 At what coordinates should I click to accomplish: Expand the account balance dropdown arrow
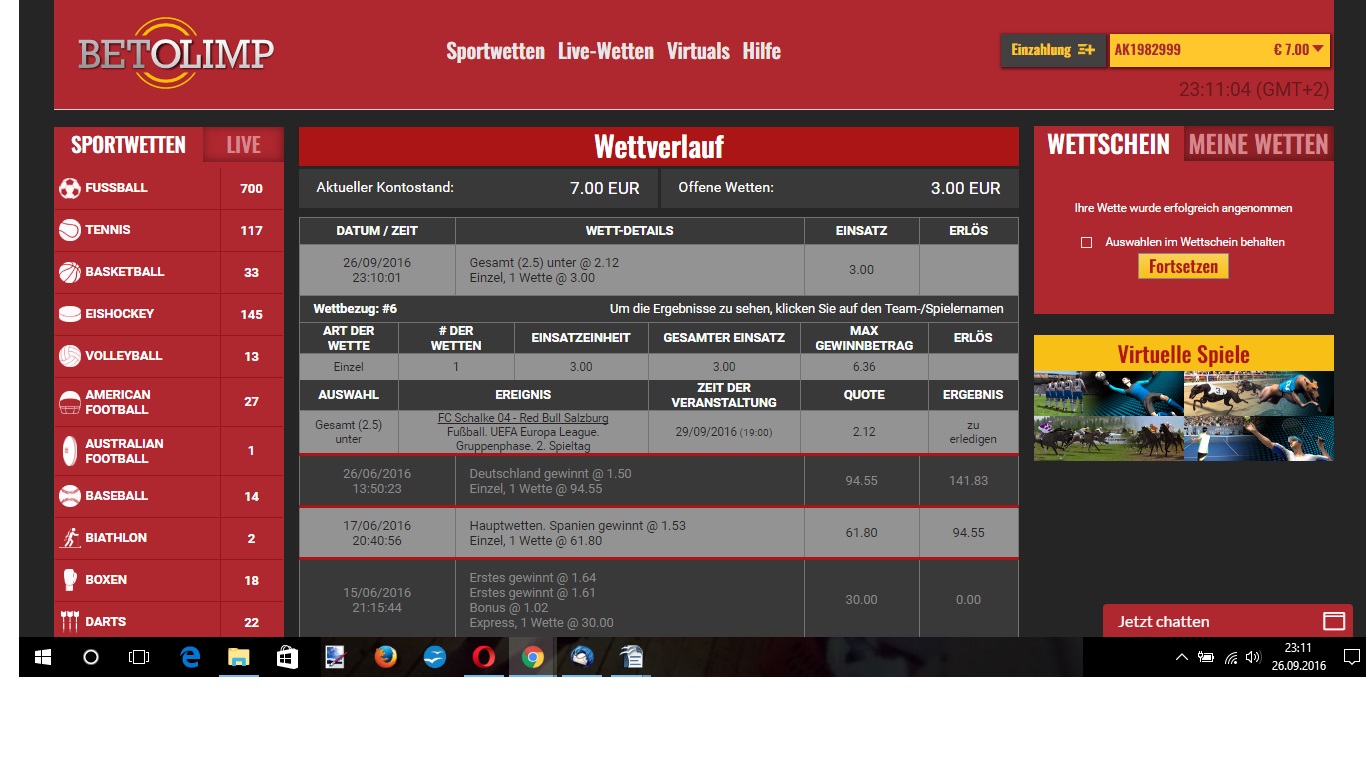(1318, 49)
